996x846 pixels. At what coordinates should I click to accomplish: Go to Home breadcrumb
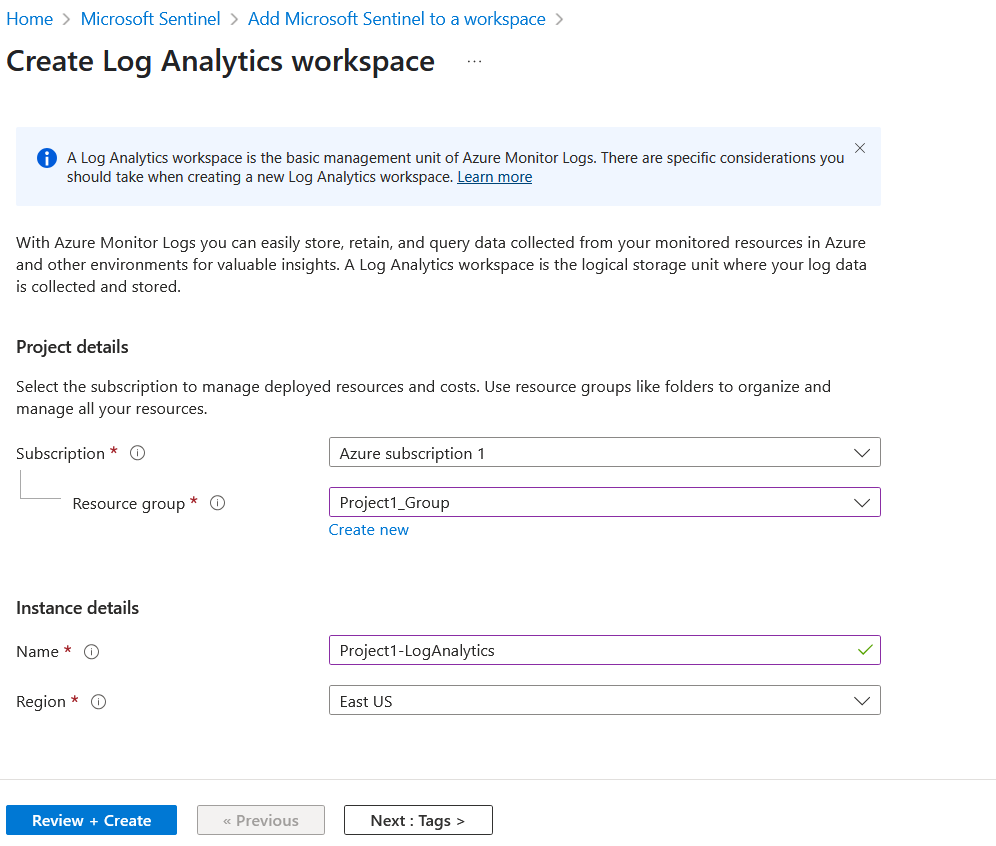tap(29, 19)
